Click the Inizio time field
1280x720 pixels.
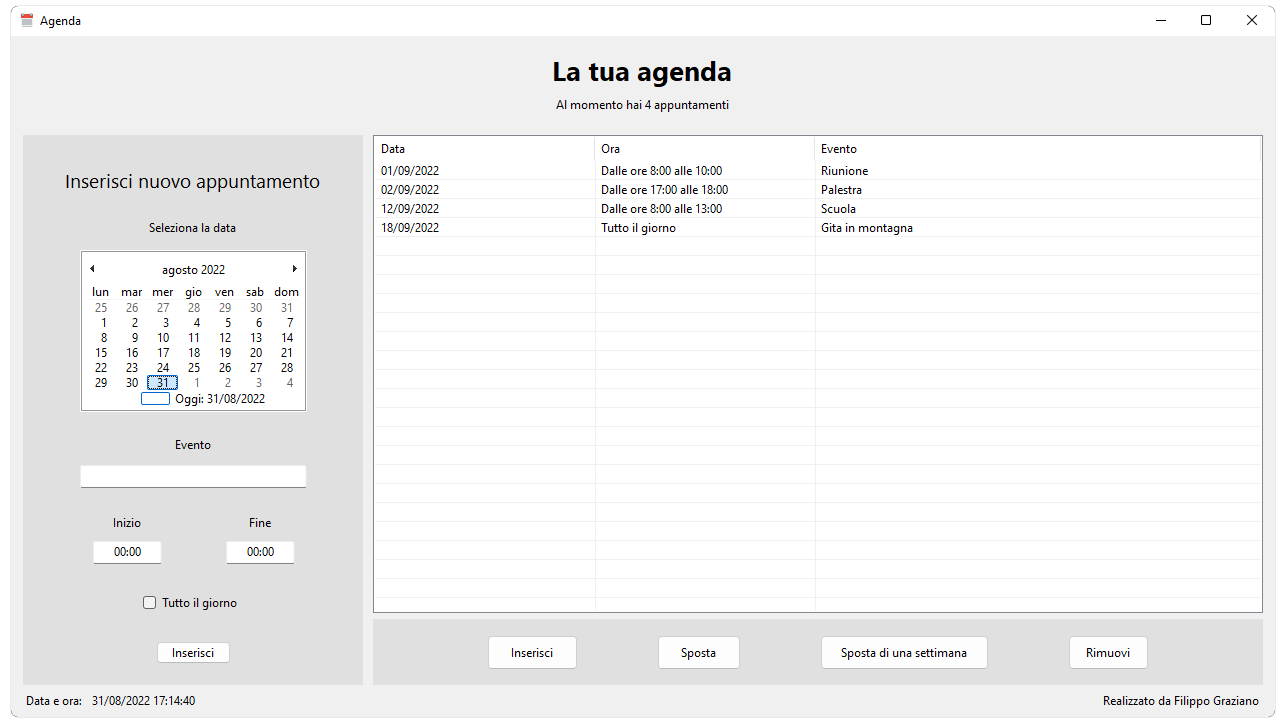(127, 551)
